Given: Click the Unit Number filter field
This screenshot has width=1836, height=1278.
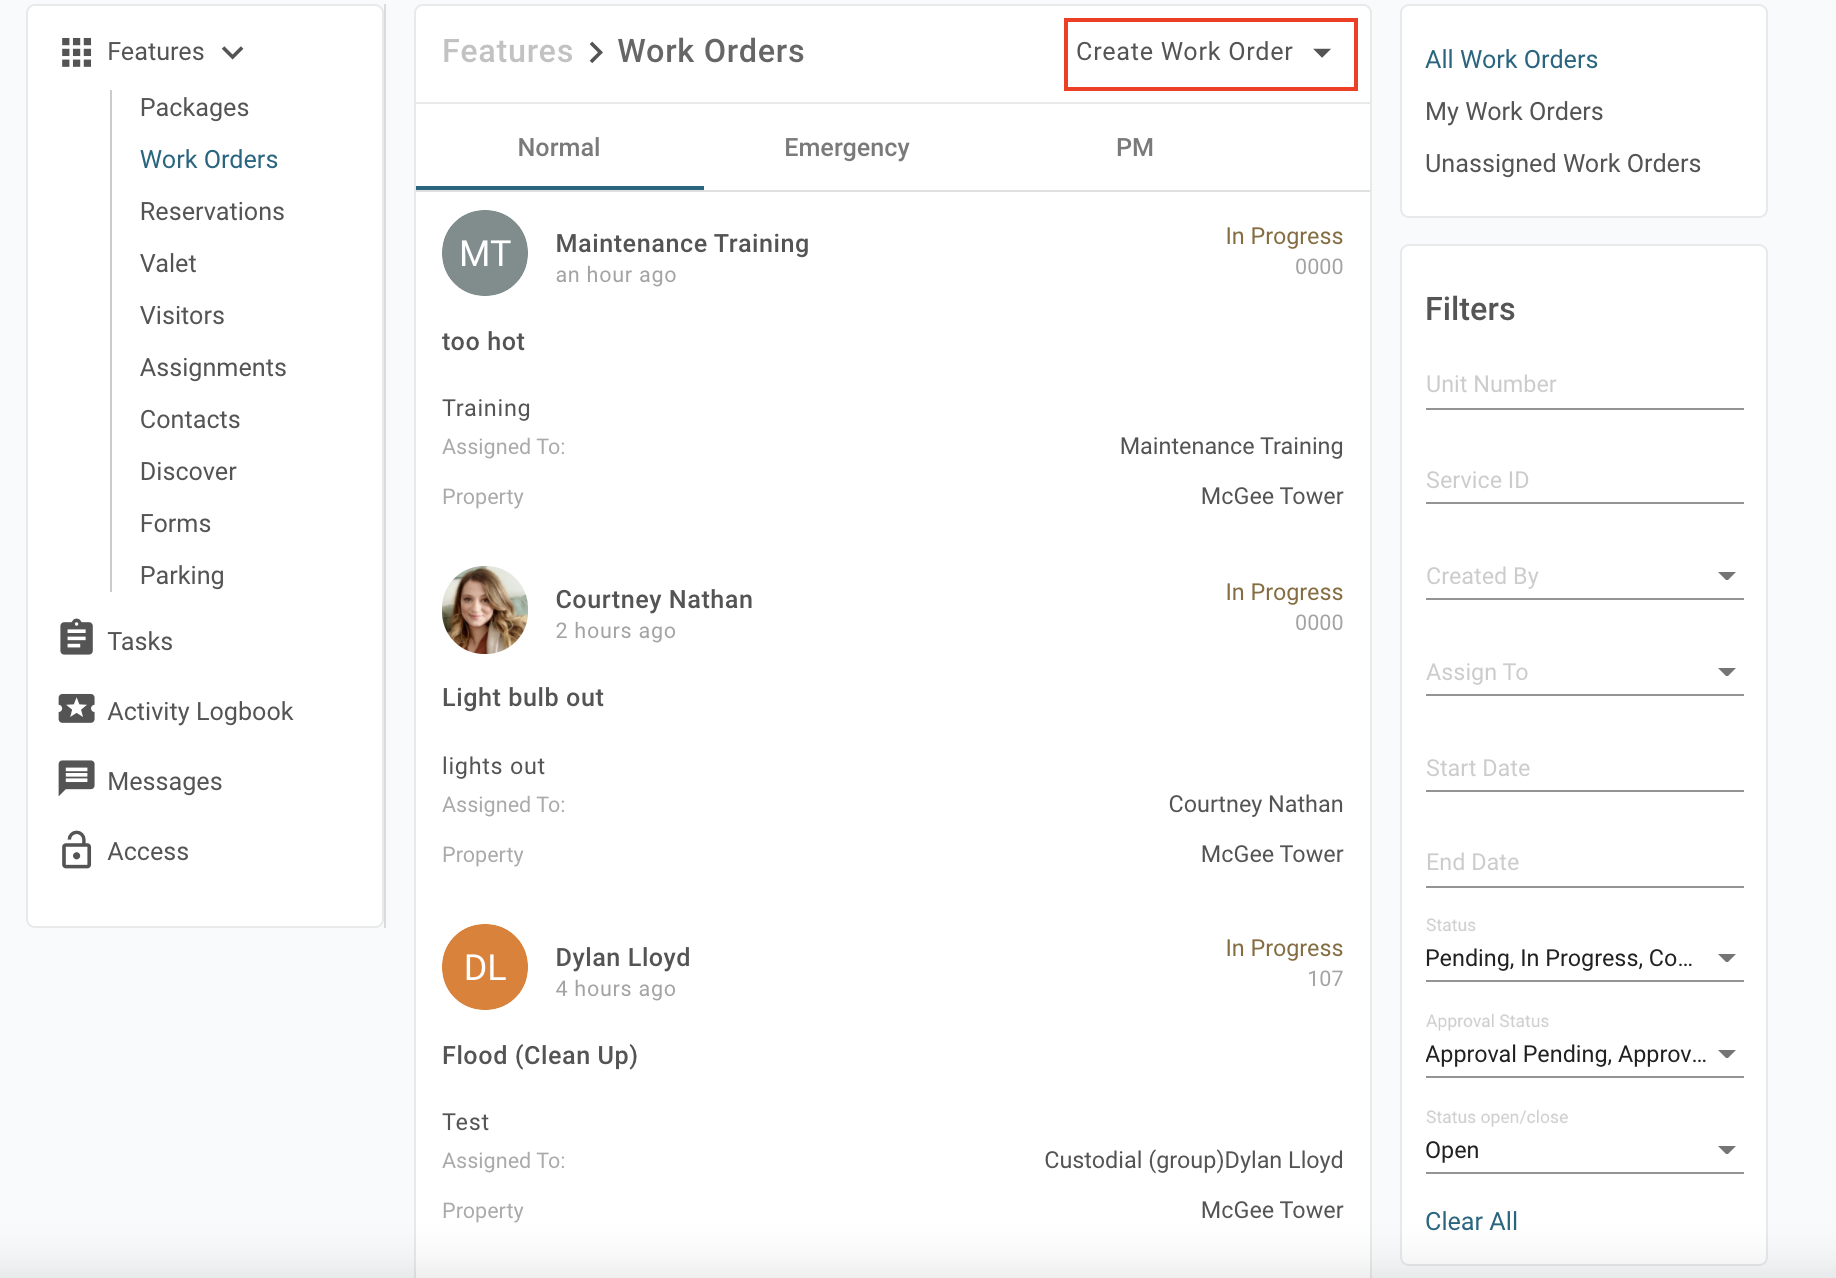Looking at the screenshot, I should click(1583, 385).
